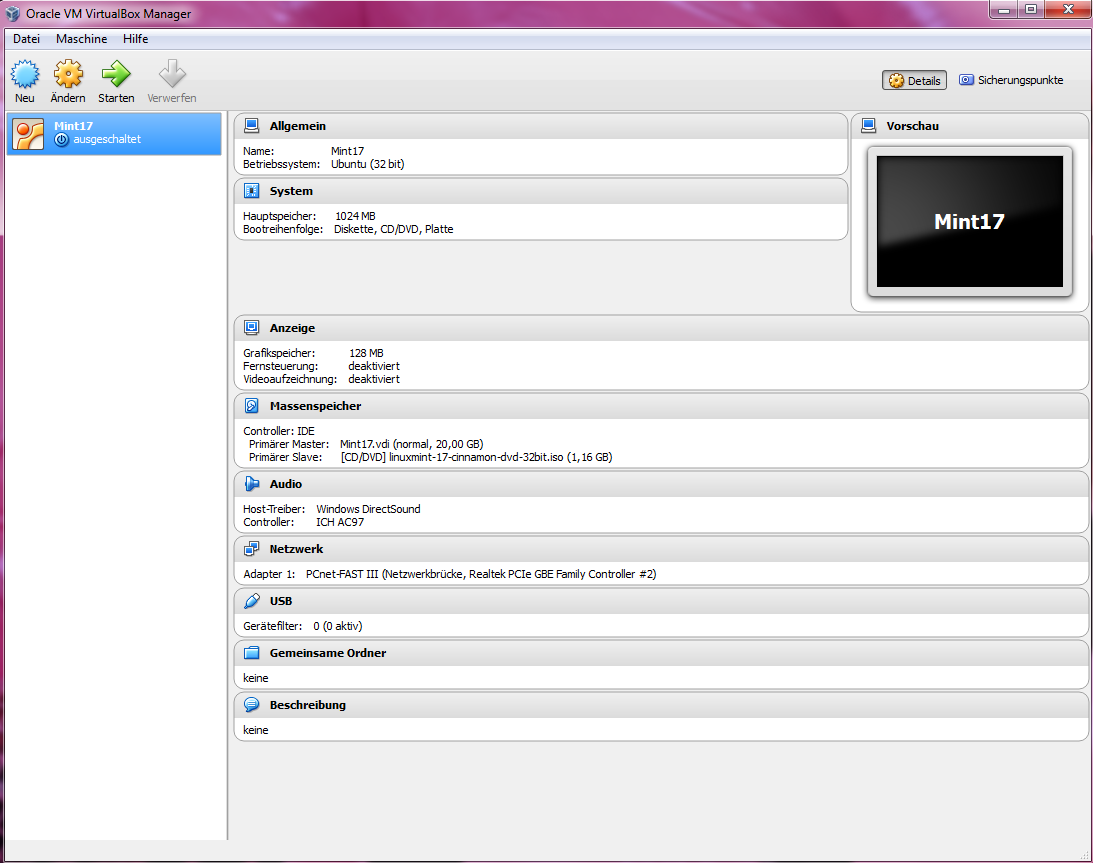Click the Diskette, CD/DVD, Platte boot order
This screenshot has width=1093, height=863.
(393, 229)
